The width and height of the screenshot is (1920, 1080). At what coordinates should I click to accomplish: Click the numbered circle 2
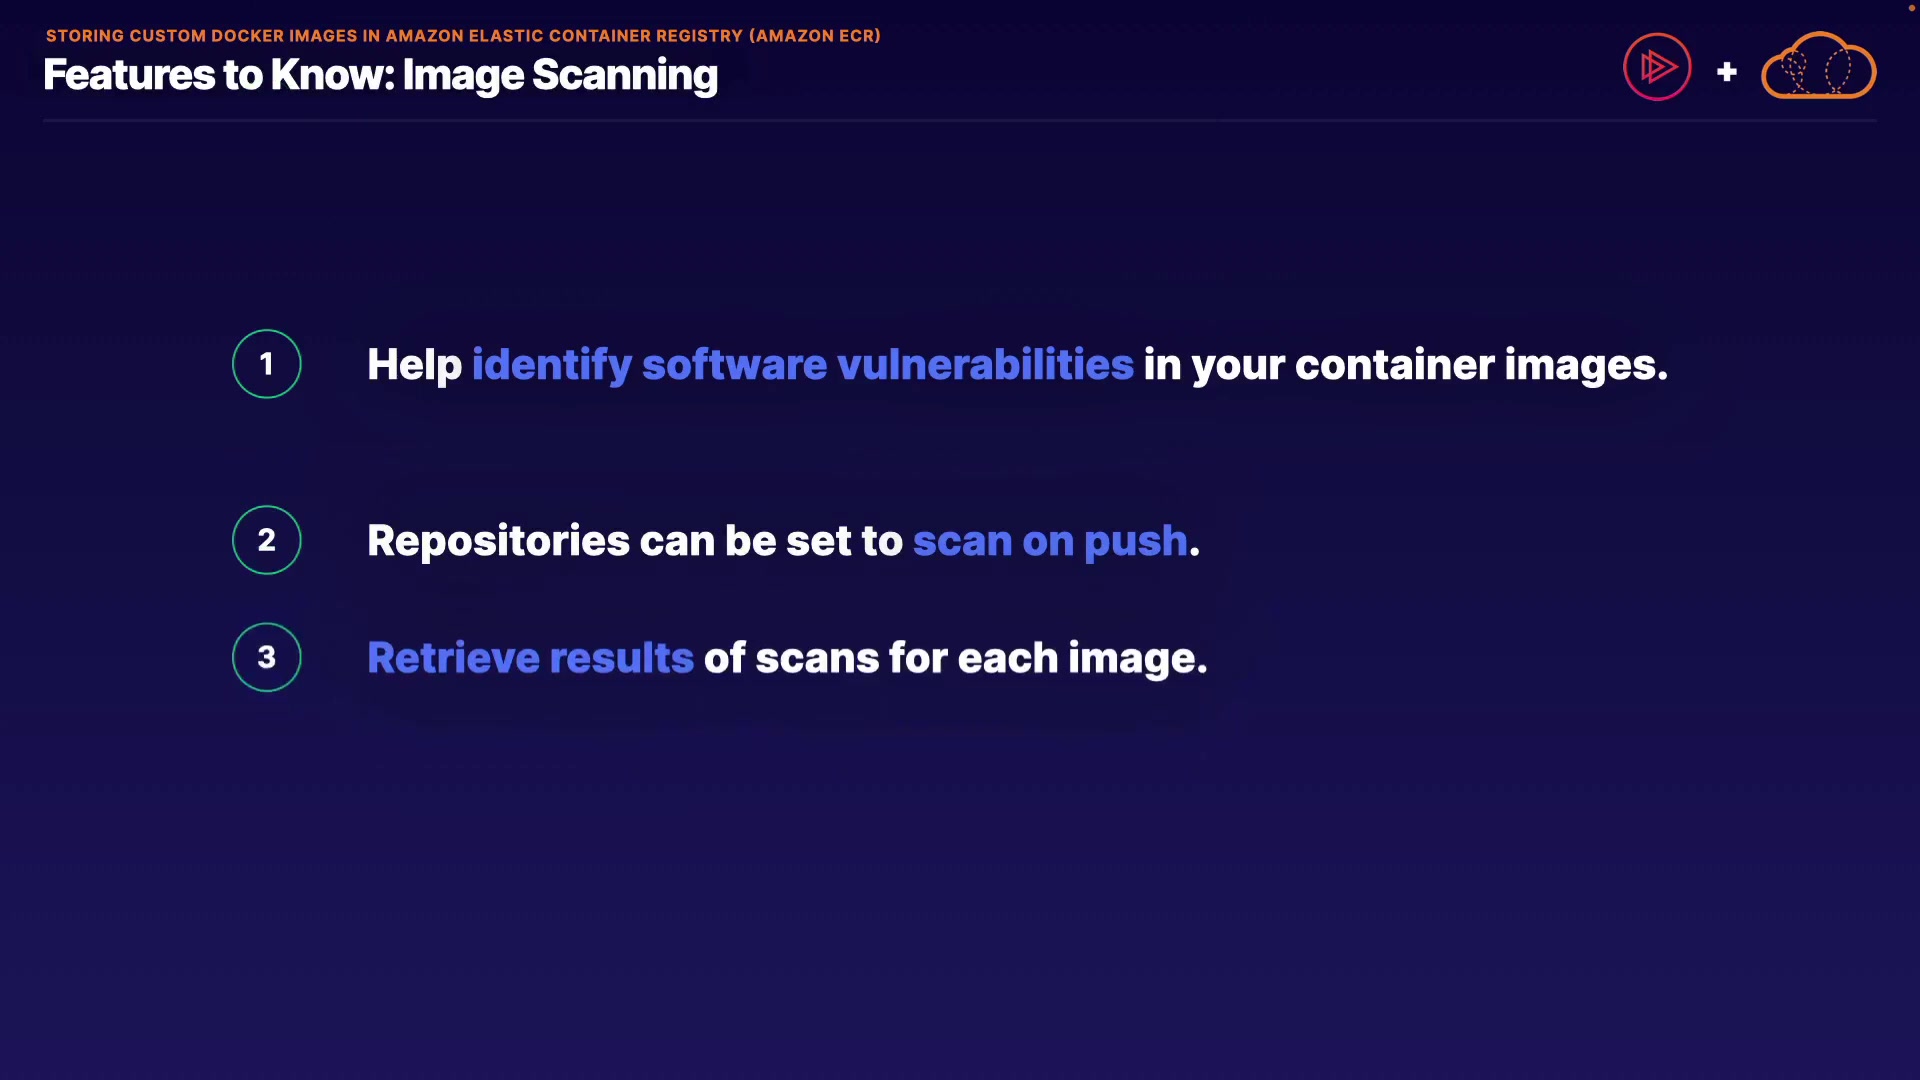267,540
